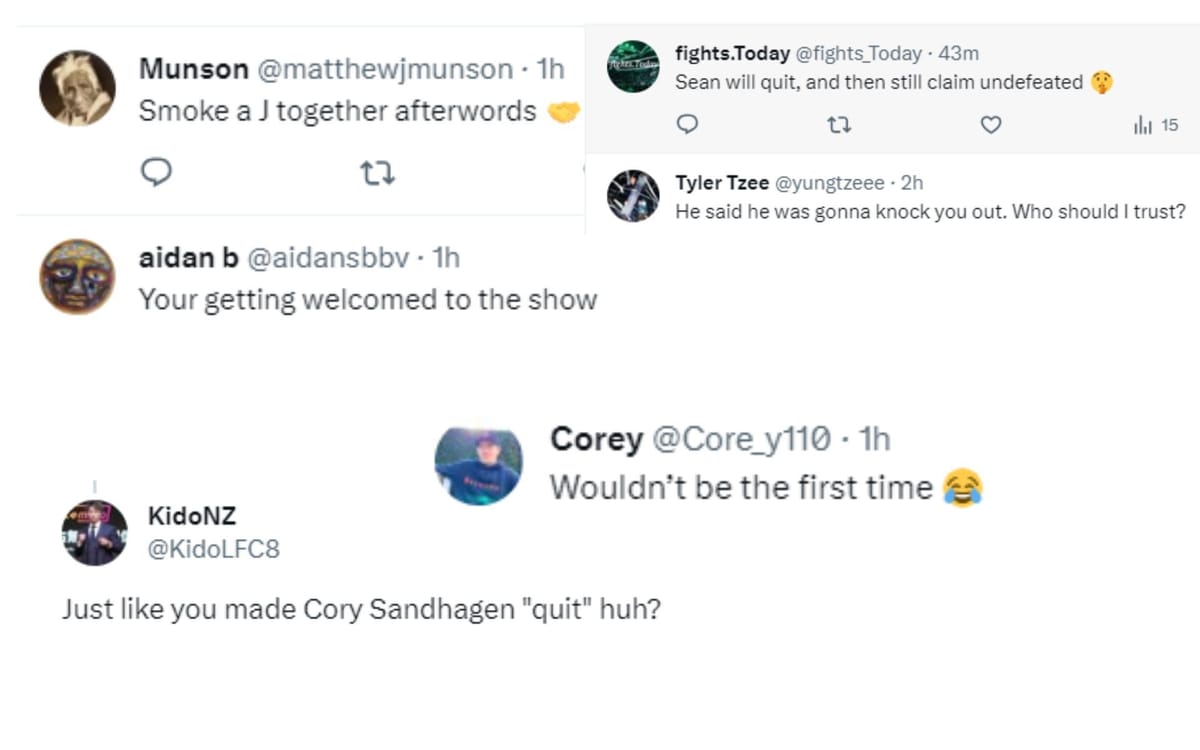Retweet the fights.Today tweet about Sean quitting
The width and height of the screenshot is (1200, 750).
pyautogui.click(x=840, y=124)
